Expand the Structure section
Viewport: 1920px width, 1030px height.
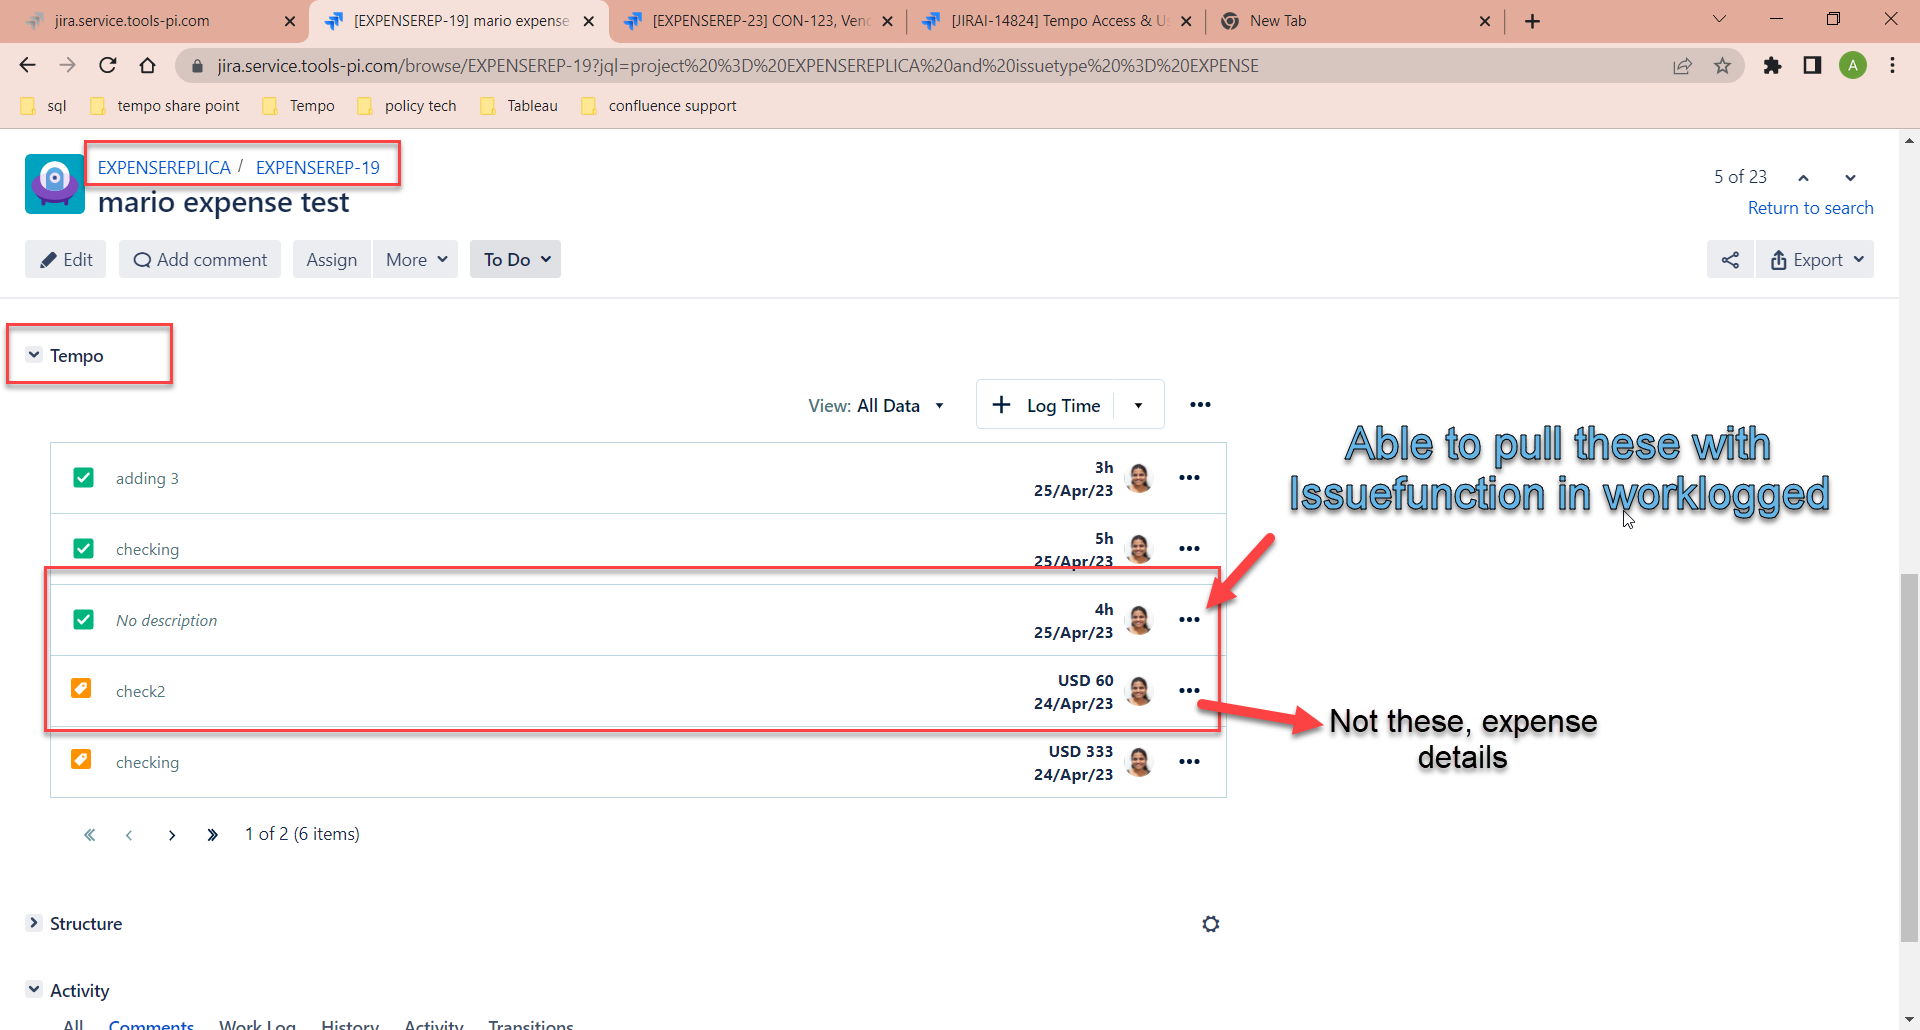coord(34,923)
